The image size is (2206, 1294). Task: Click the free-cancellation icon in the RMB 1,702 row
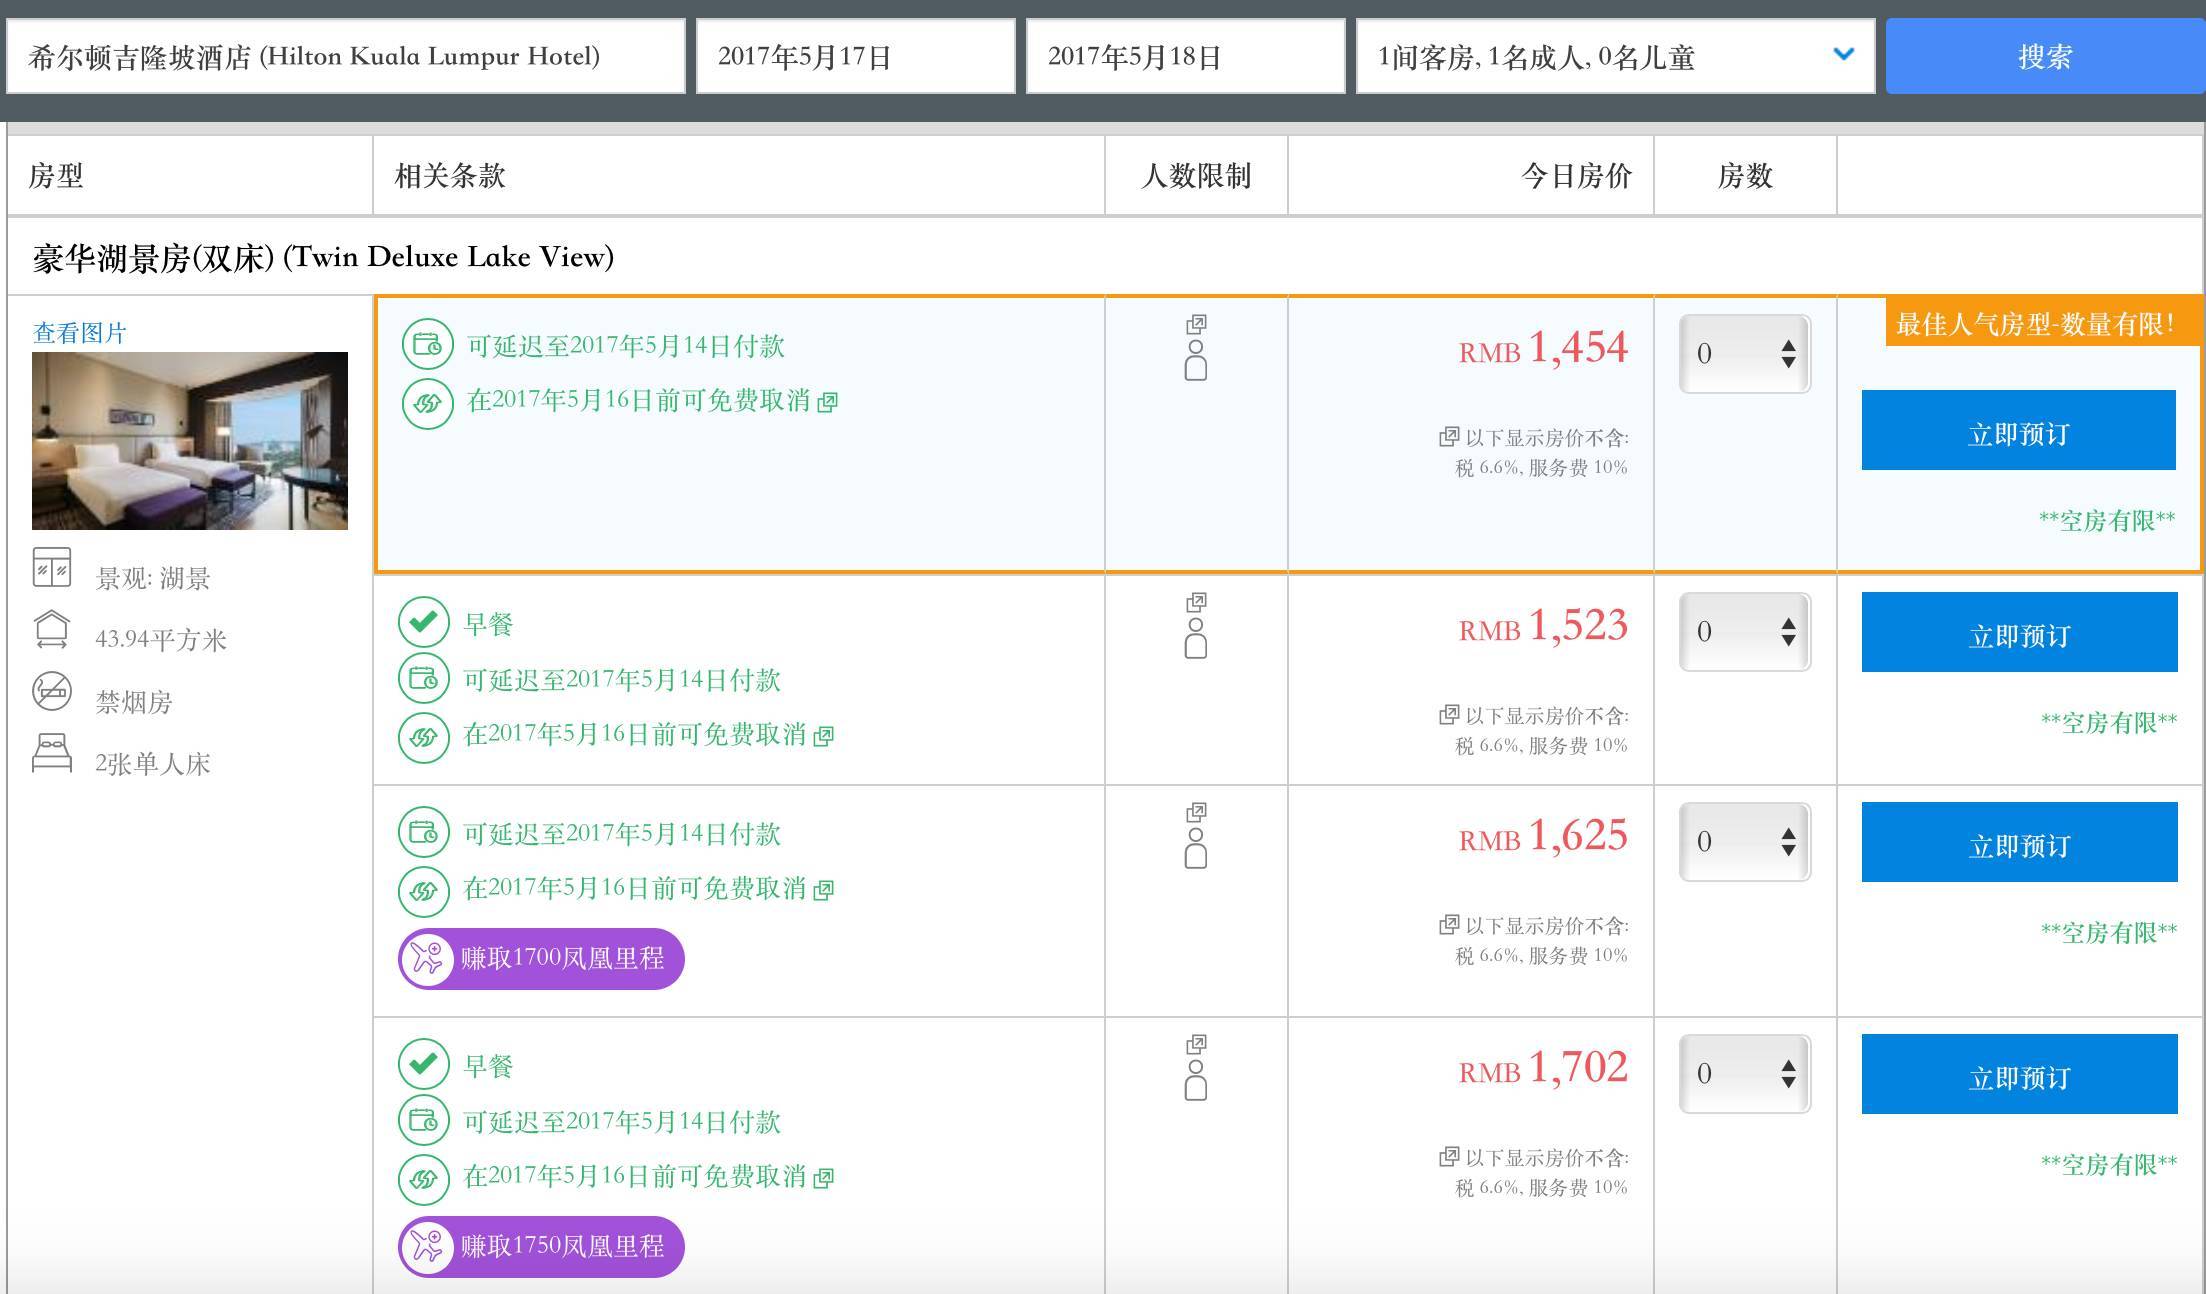pyautogui.click(x=423, y=1179)
